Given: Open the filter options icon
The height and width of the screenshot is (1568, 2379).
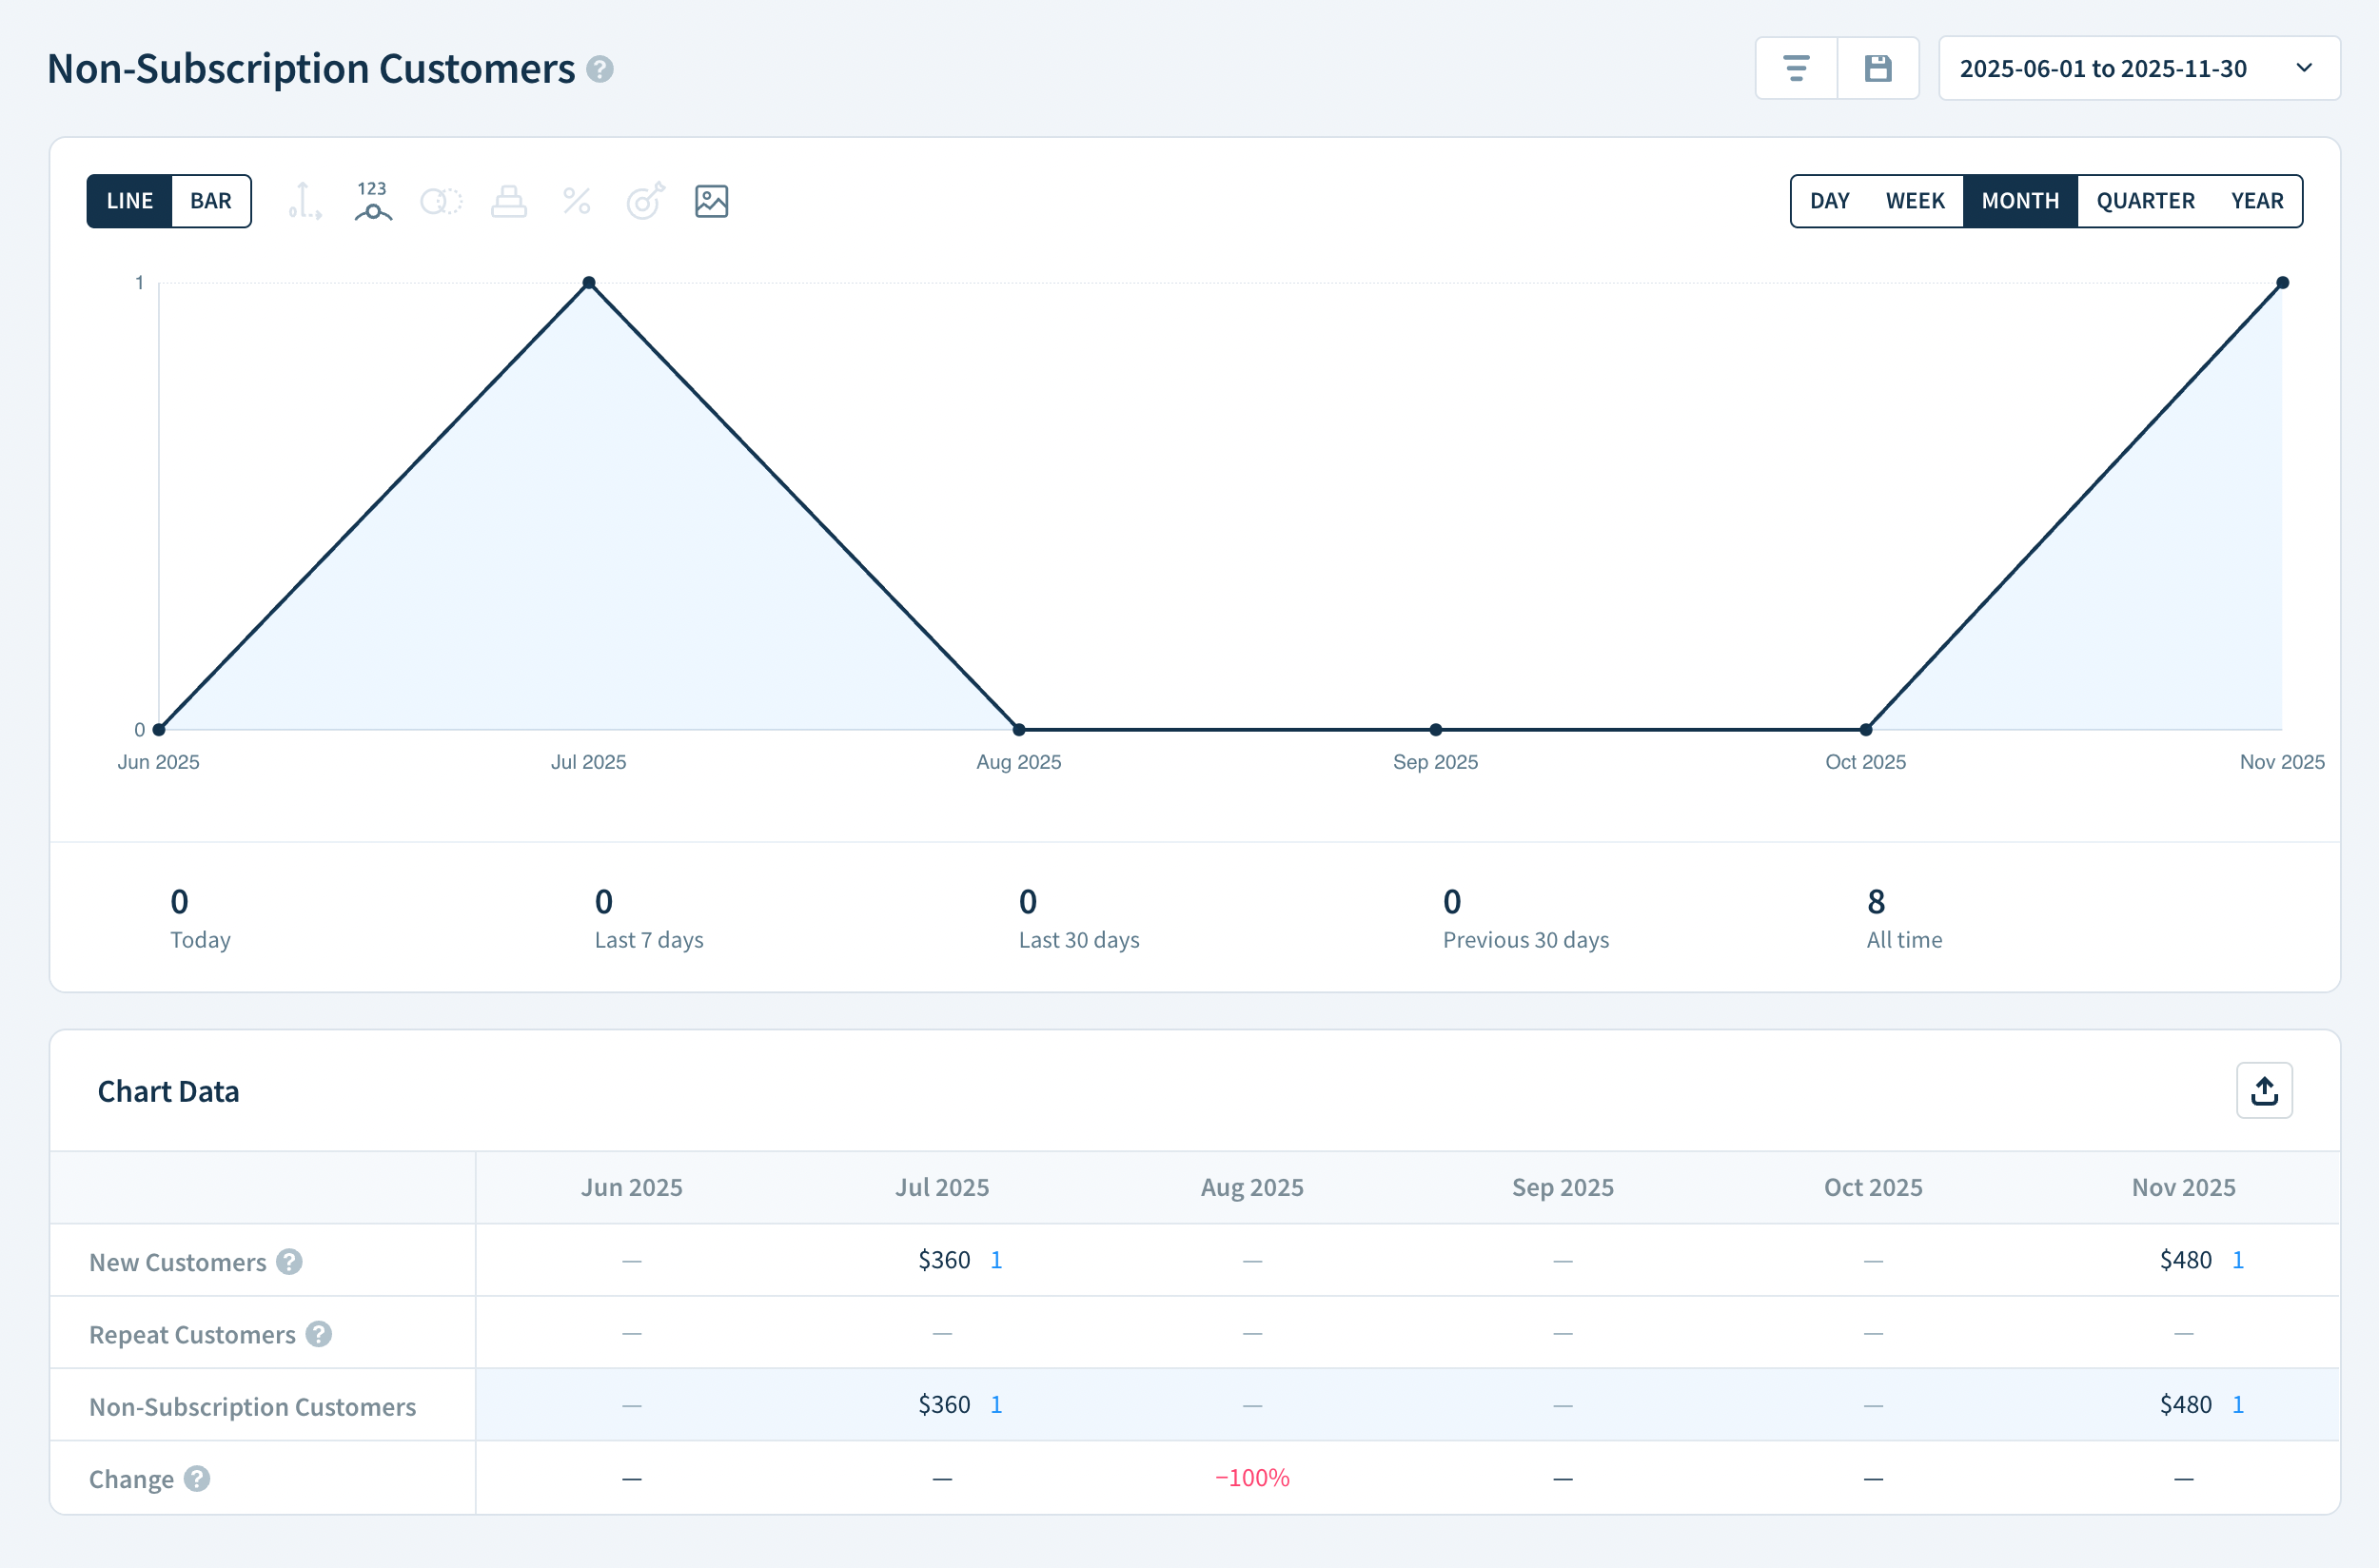Looking at the screenshot, I should pyautogui.click(x=1795, y=68).
